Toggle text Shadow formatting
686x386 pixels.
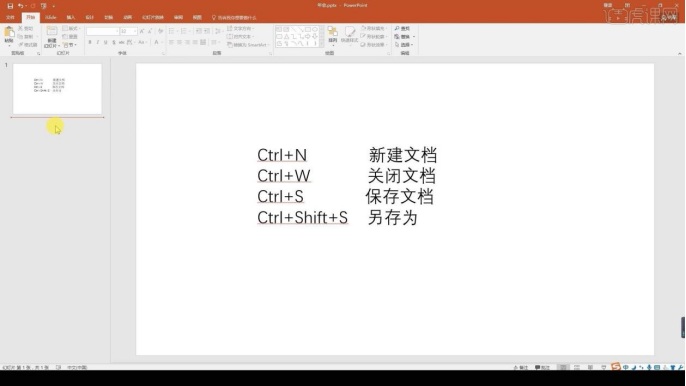pos(114,42)
